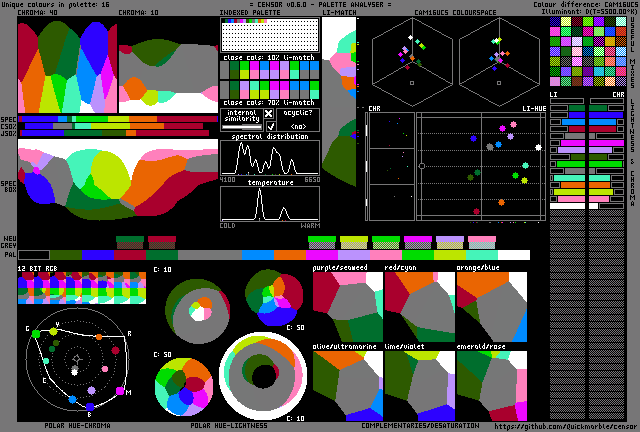Click the grey dot in the LI-HUE scatter
The height and width of the screenshot is (432, 640).
click(x=490, y=147)
